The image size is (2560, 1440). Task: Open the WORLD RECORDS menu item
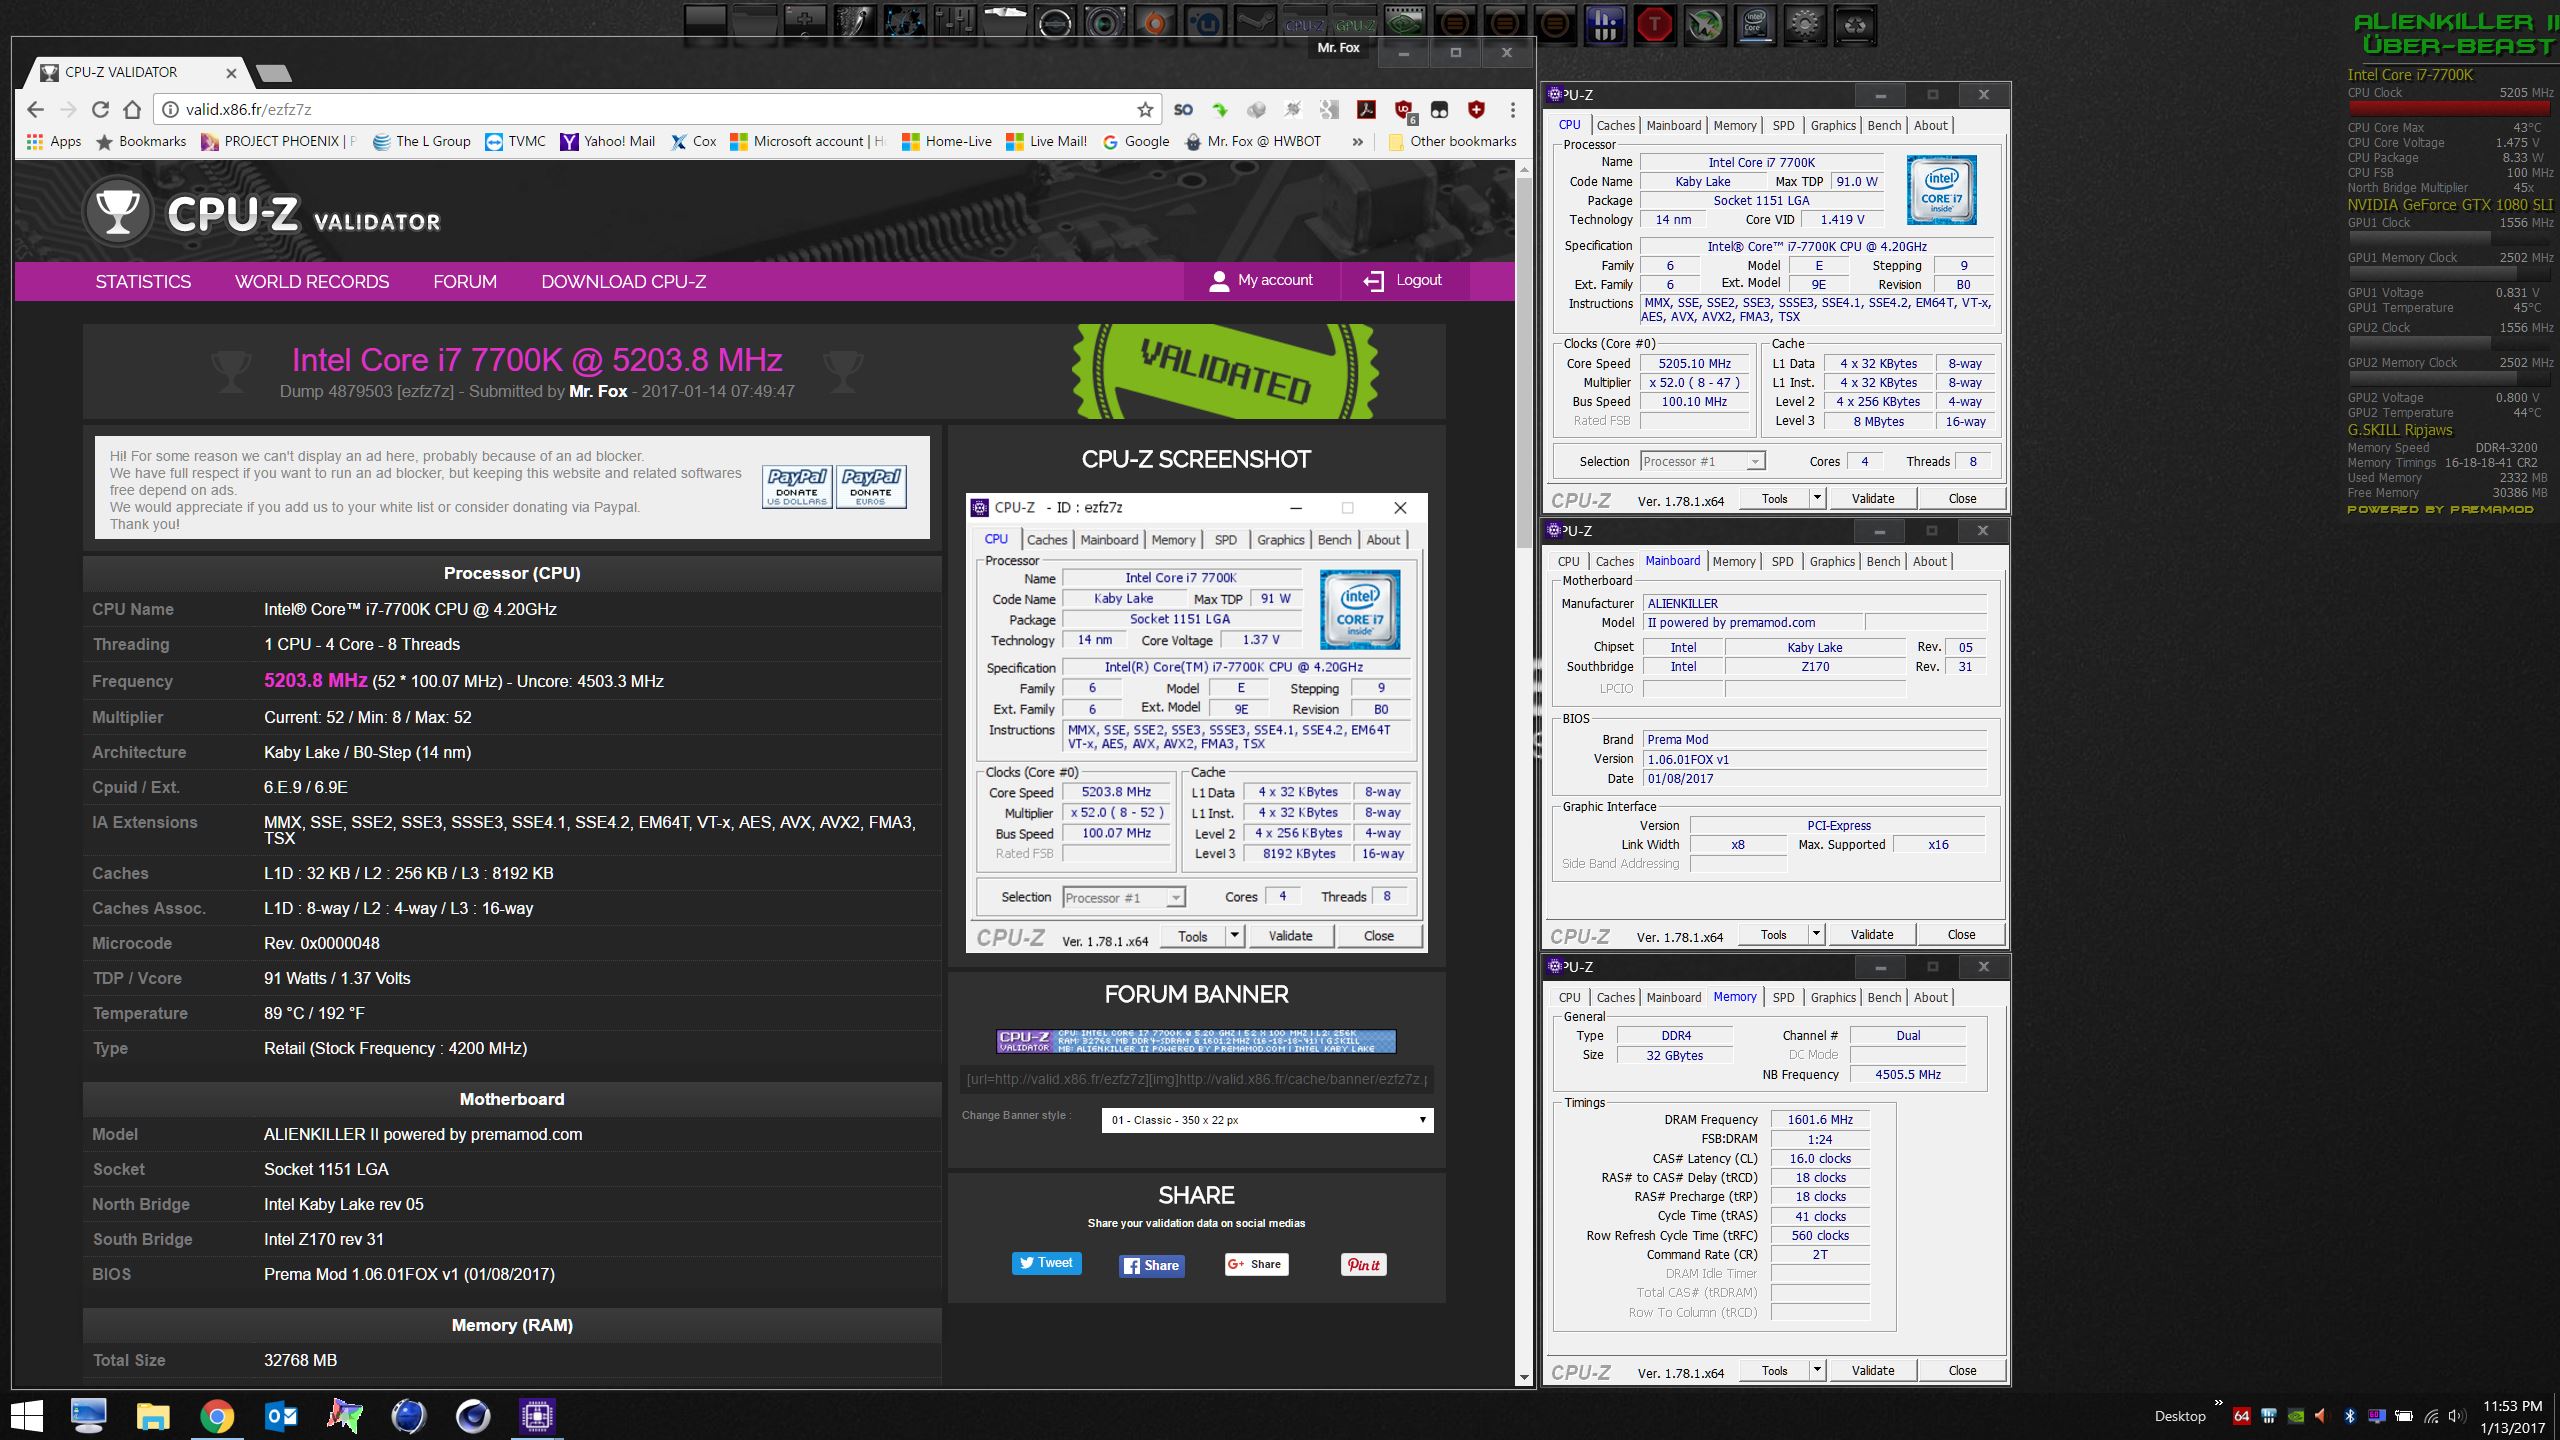[312, 282]
